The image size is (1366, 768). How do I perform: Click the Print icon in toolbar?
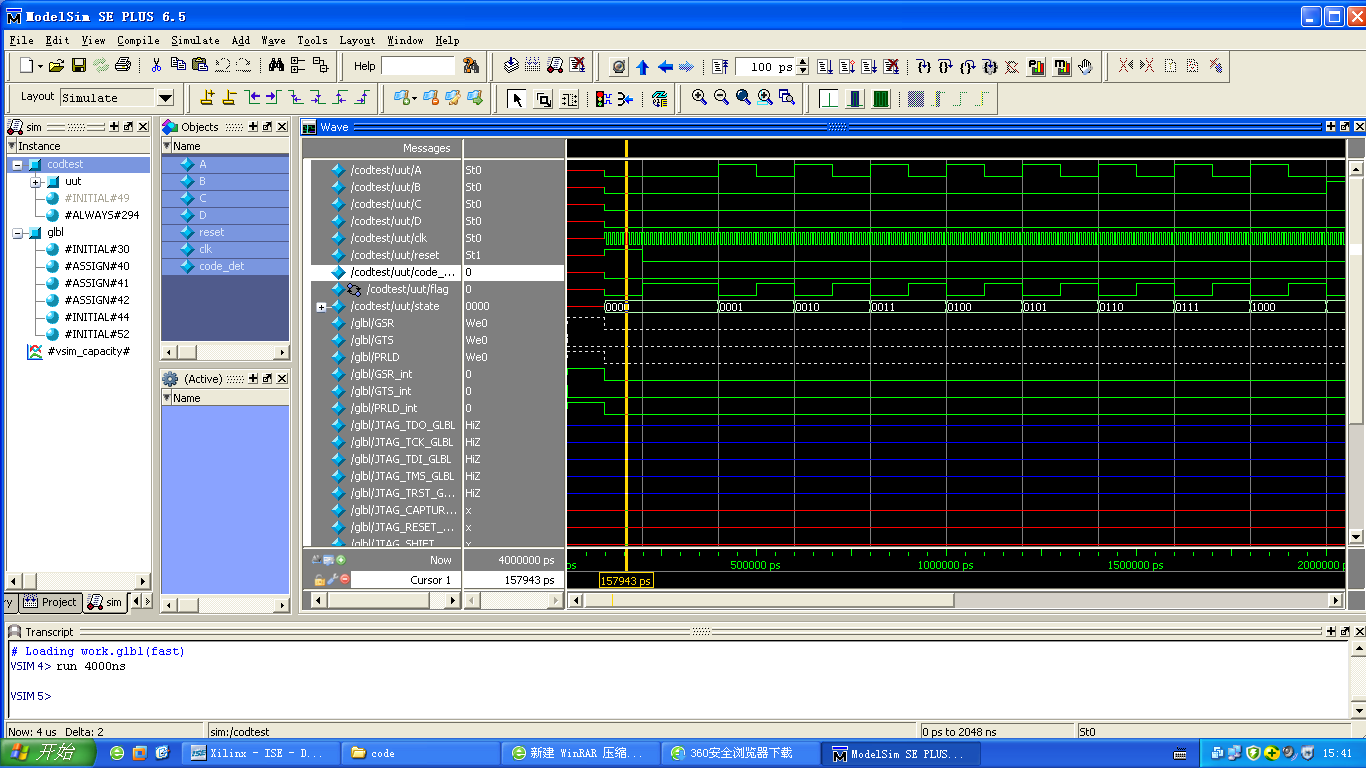click(x=123, y=66)
